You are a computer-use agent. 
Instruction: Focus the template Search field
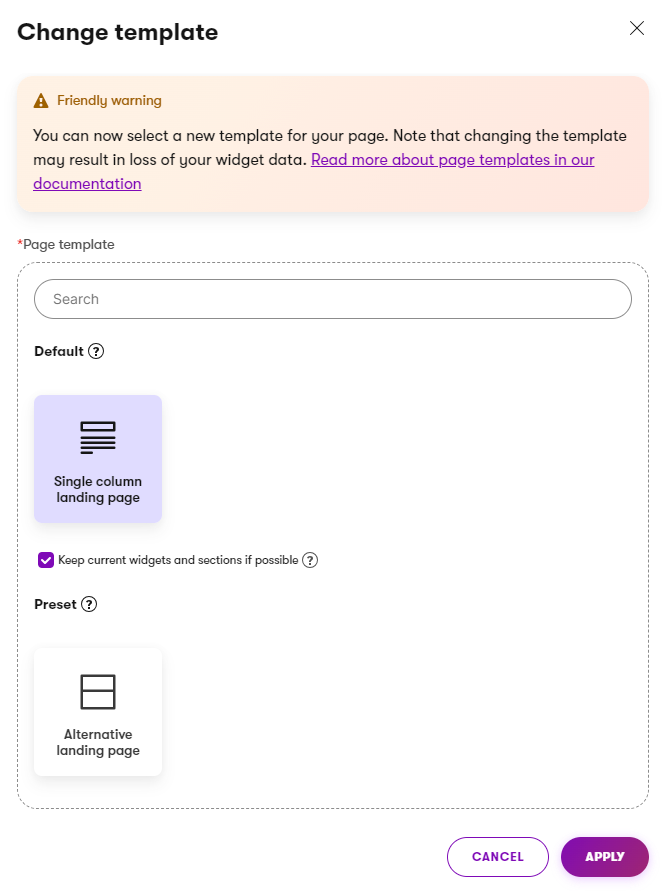point(333,299)
